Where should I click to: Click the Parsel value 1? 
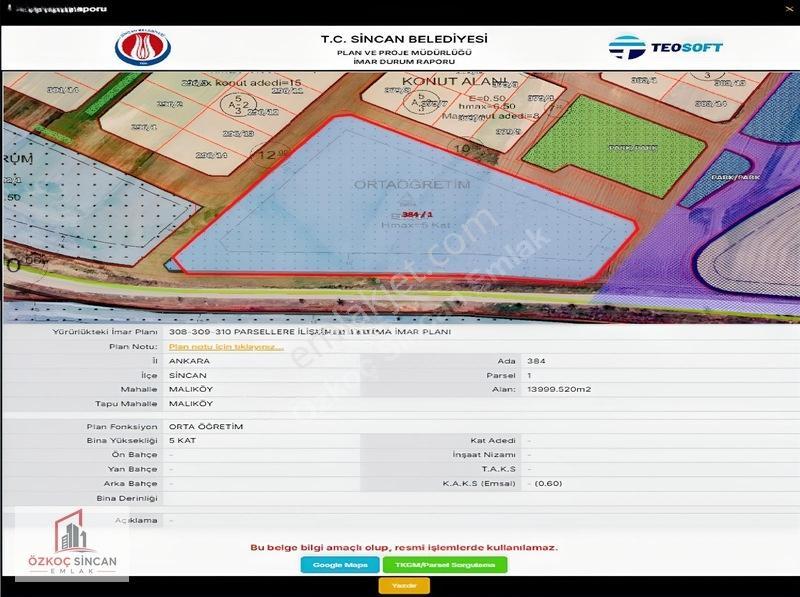click(x=530, y=375)
